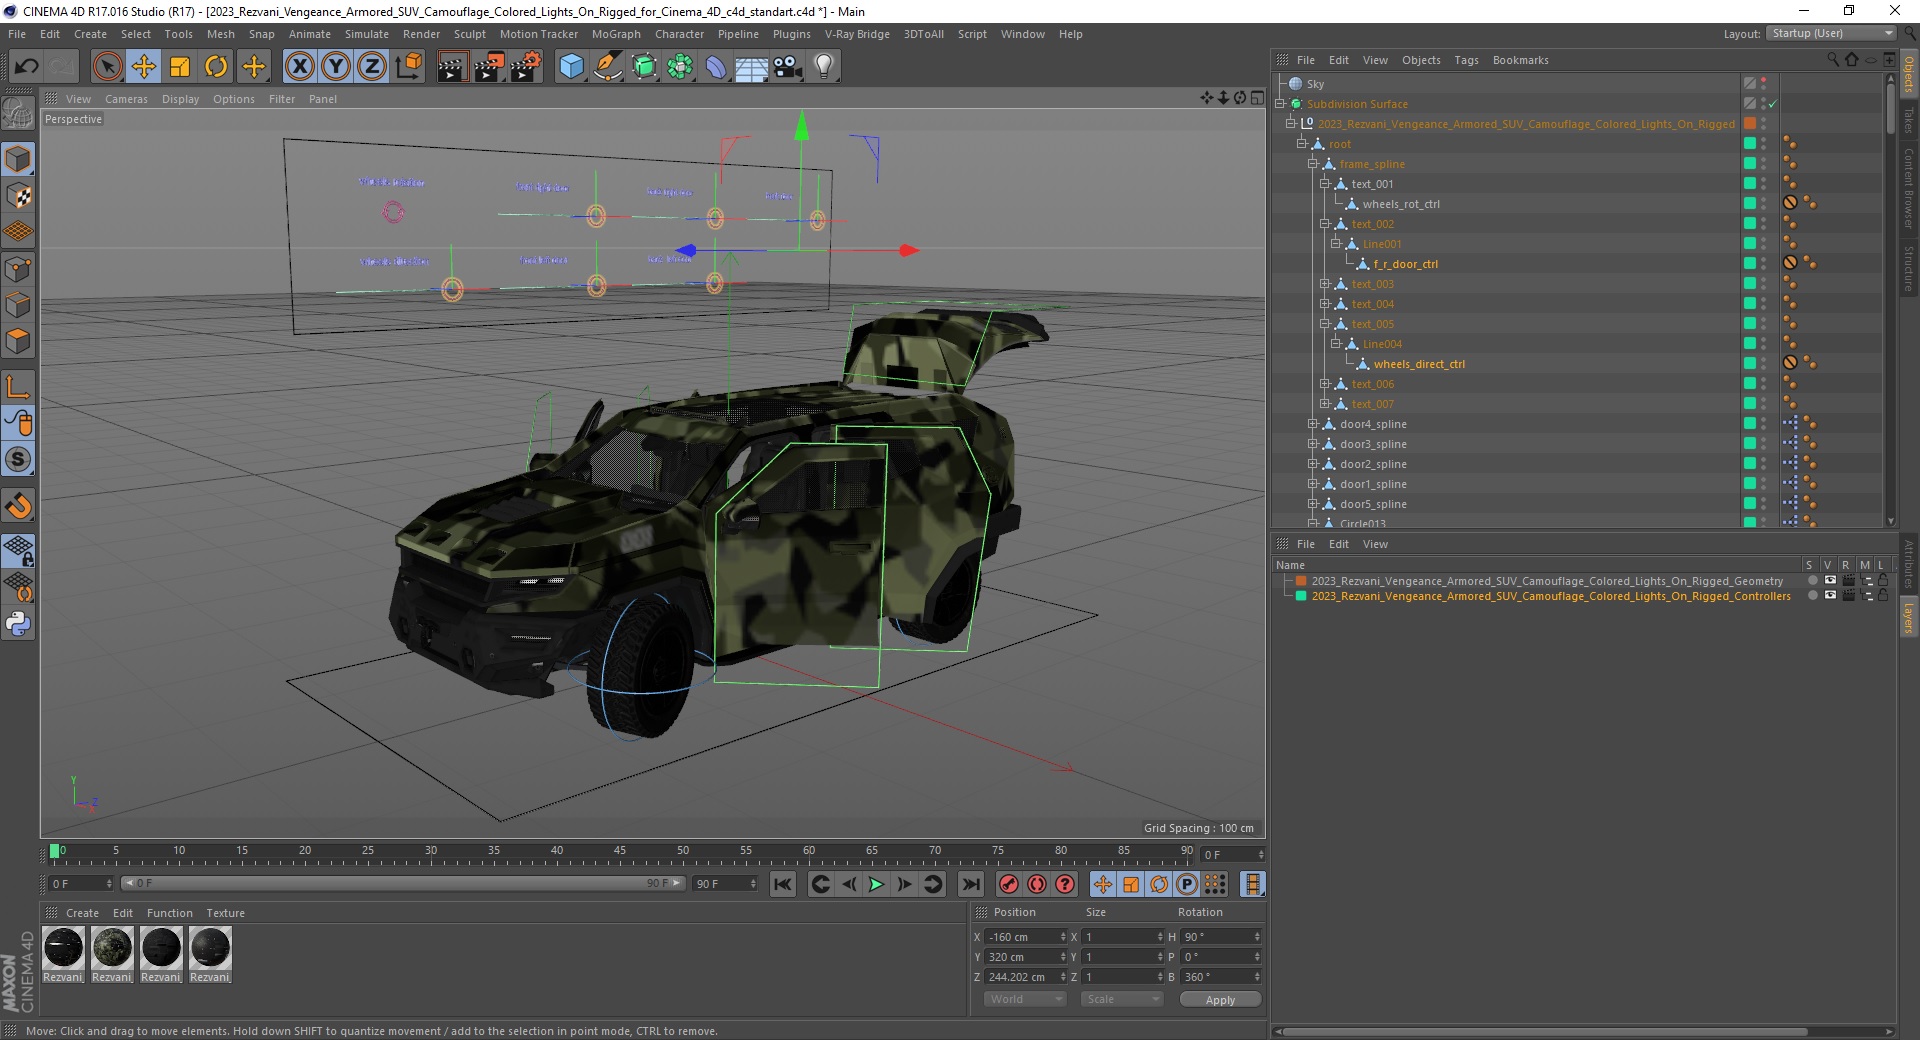Add a Subdivision Surface generator icon
This screenshot has height=1040, width=1920.
tap(644, 67)
